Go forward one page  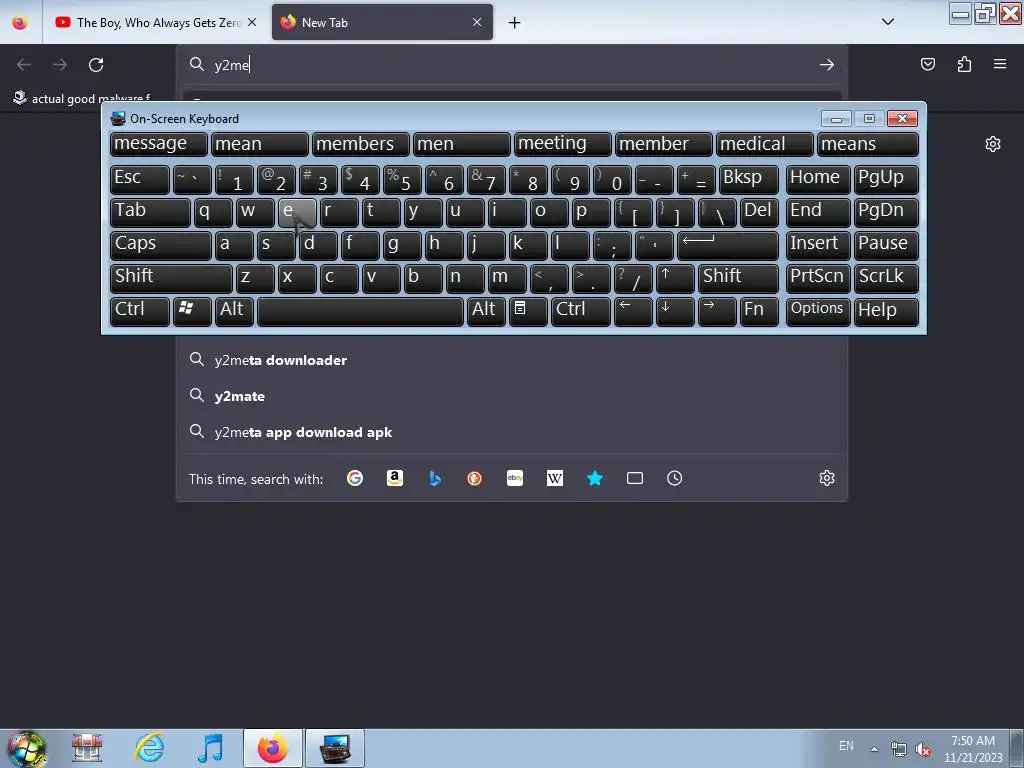60,65
